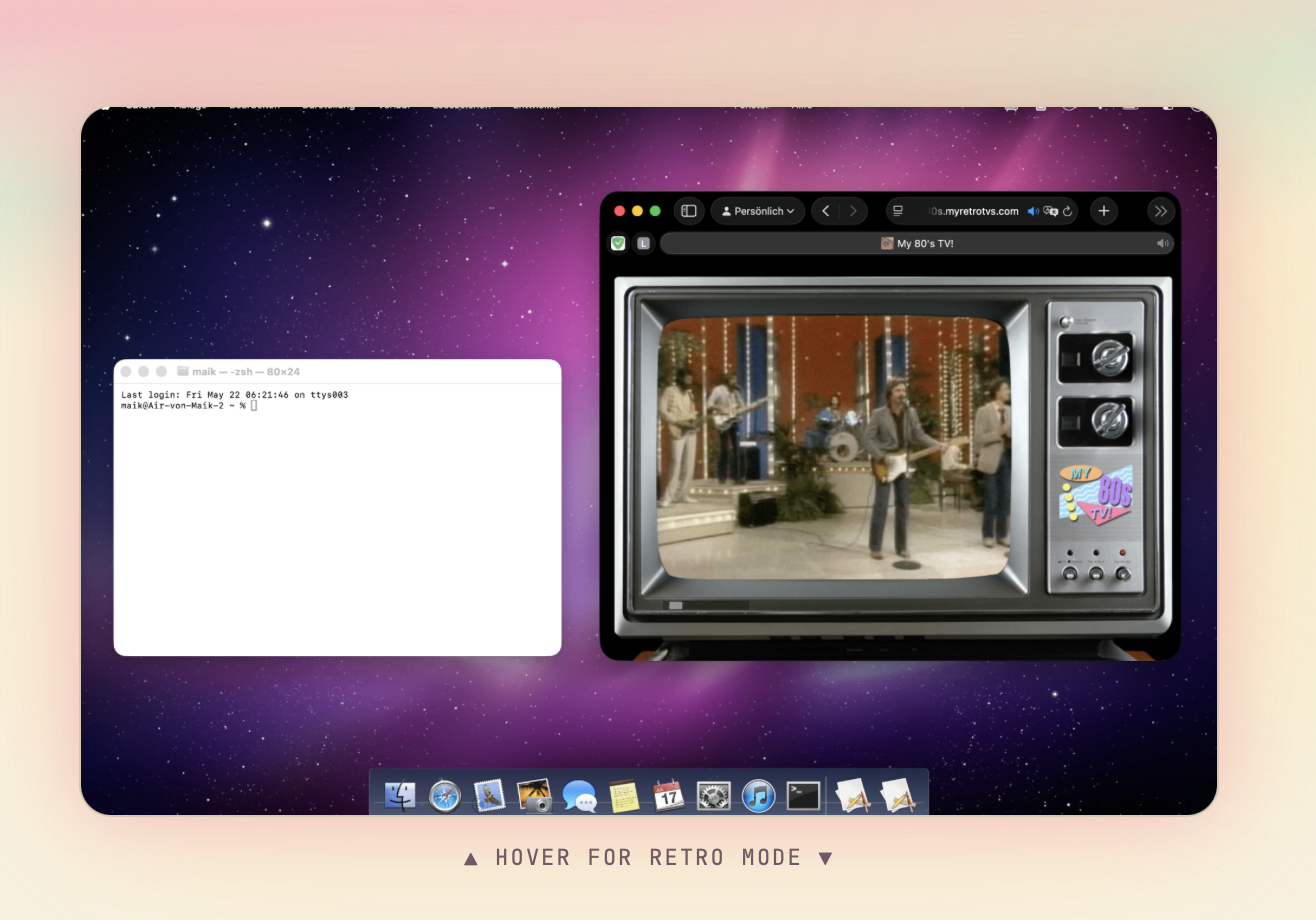
Task: Click the "HOVER FOR RETRO MODE" label
Action: (x=649, y=857)
